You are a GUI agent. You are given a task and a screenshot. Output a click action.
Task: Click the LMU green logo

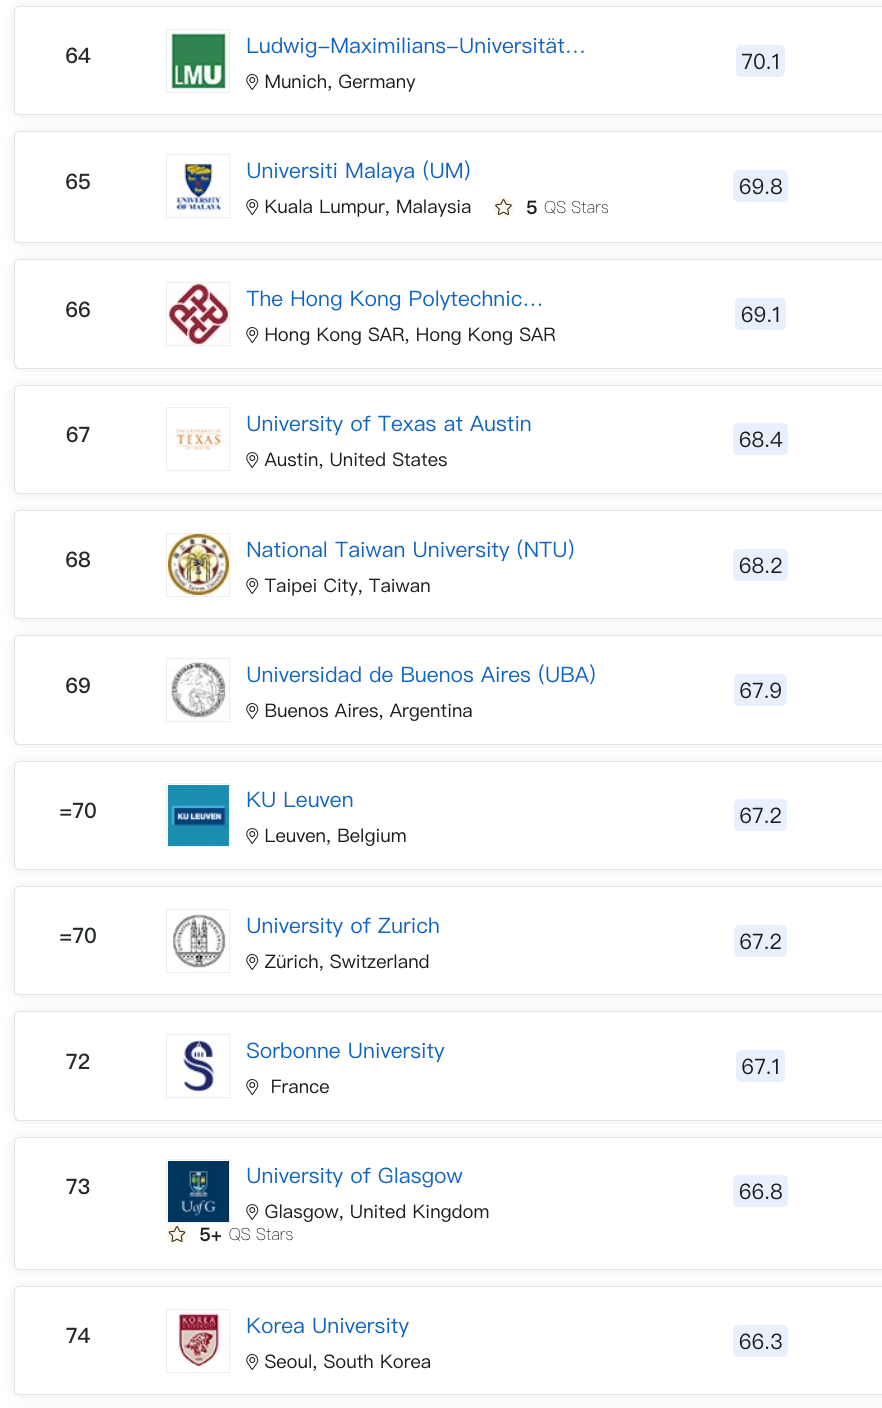[x=198, y=61]
